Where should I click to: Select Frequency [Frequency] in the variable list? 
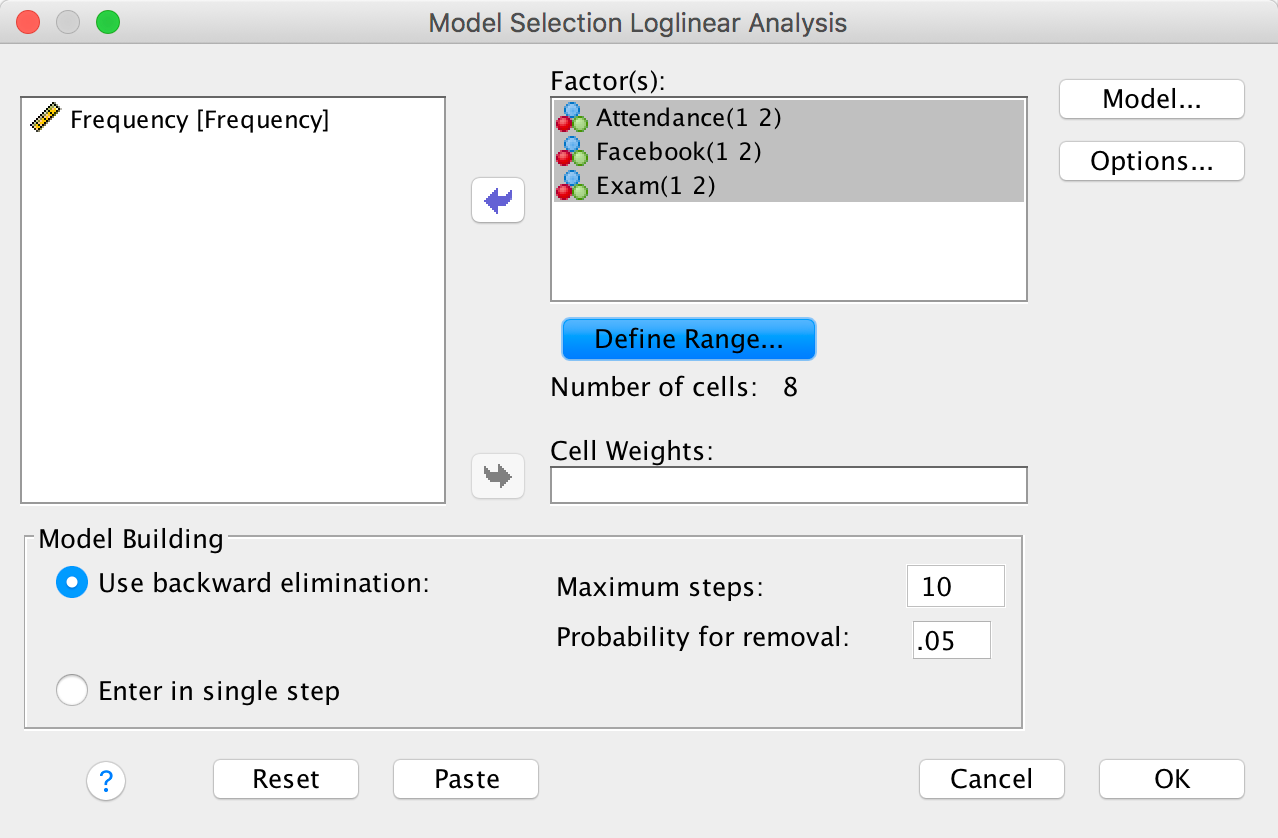[199, 120]
